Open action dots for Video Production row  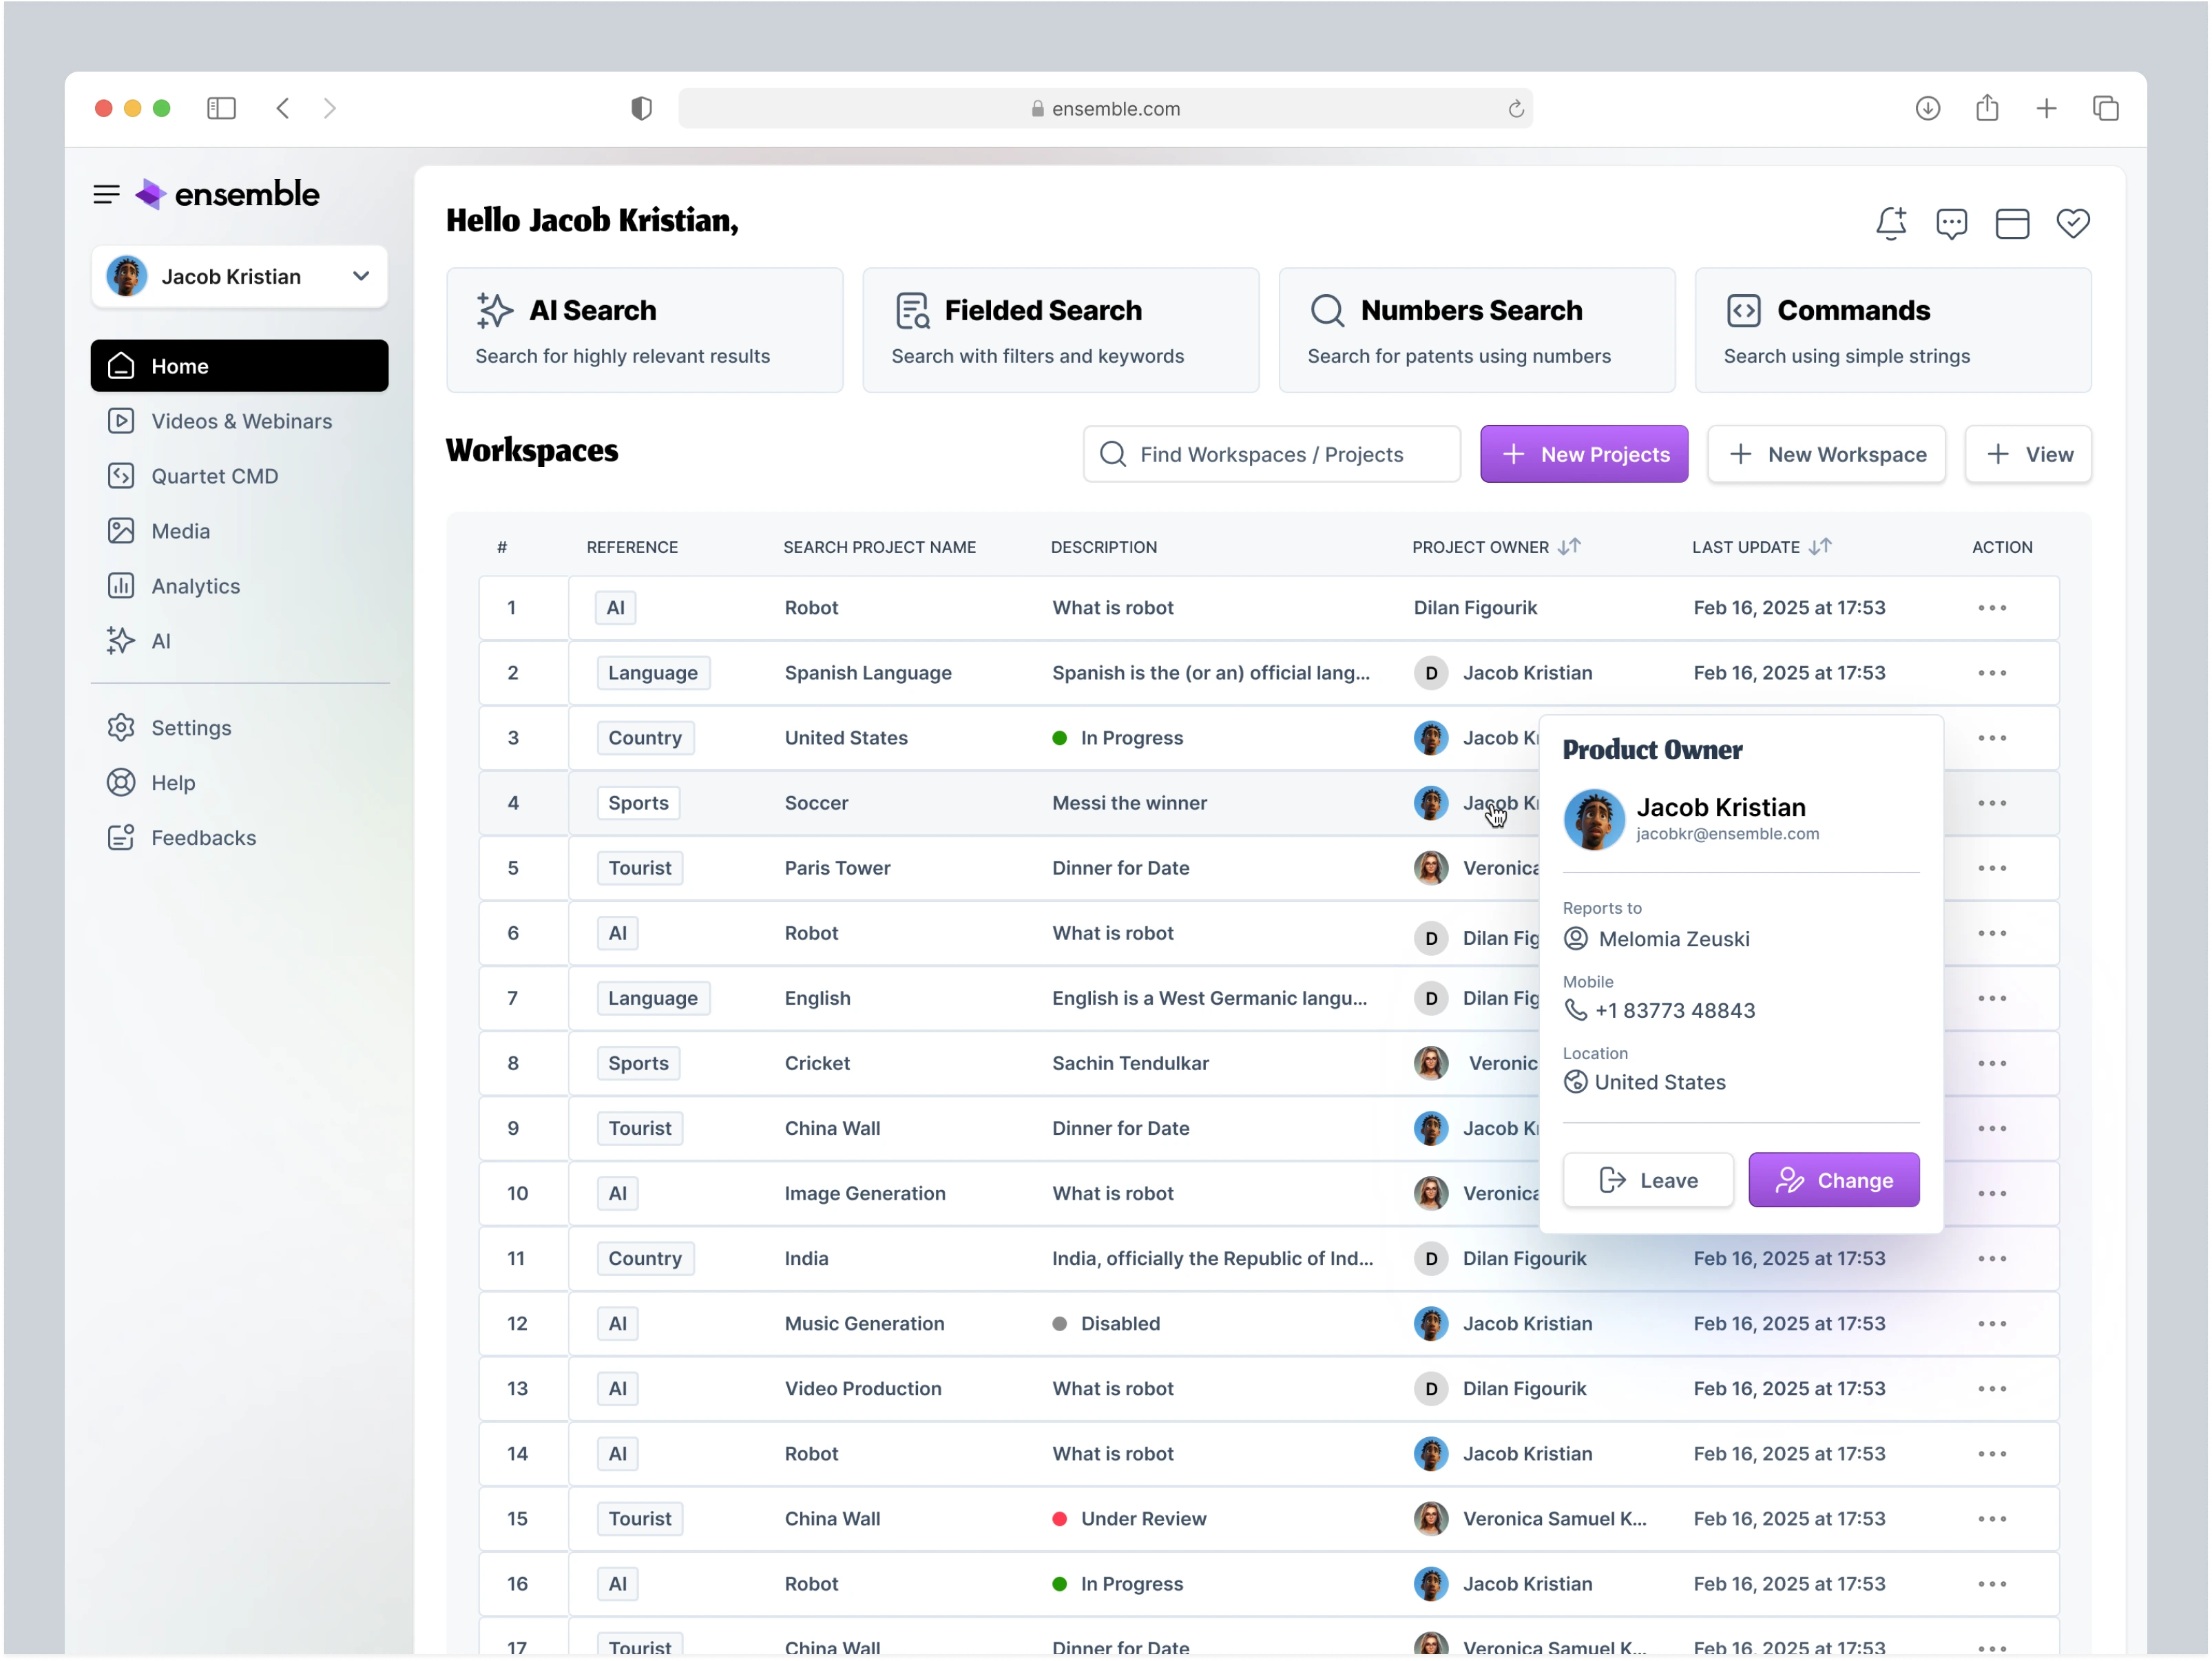[1992, 1389]
